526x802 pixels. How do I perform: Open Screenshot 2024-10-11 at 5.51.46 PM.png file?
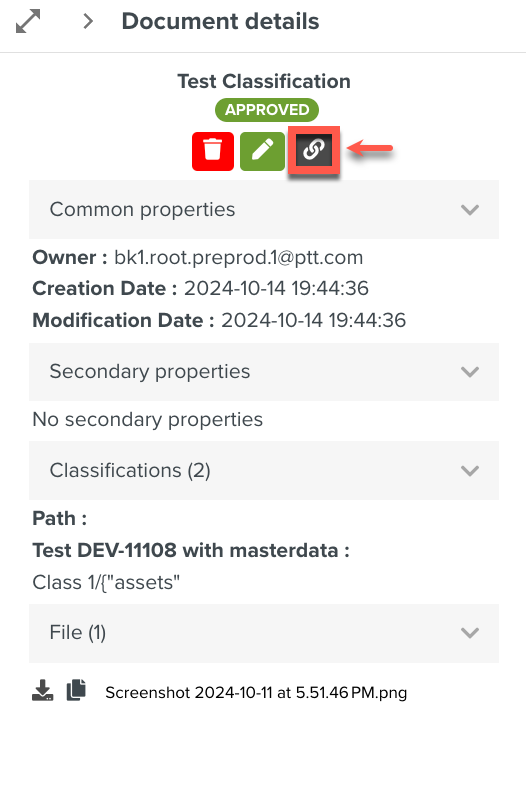256,693
